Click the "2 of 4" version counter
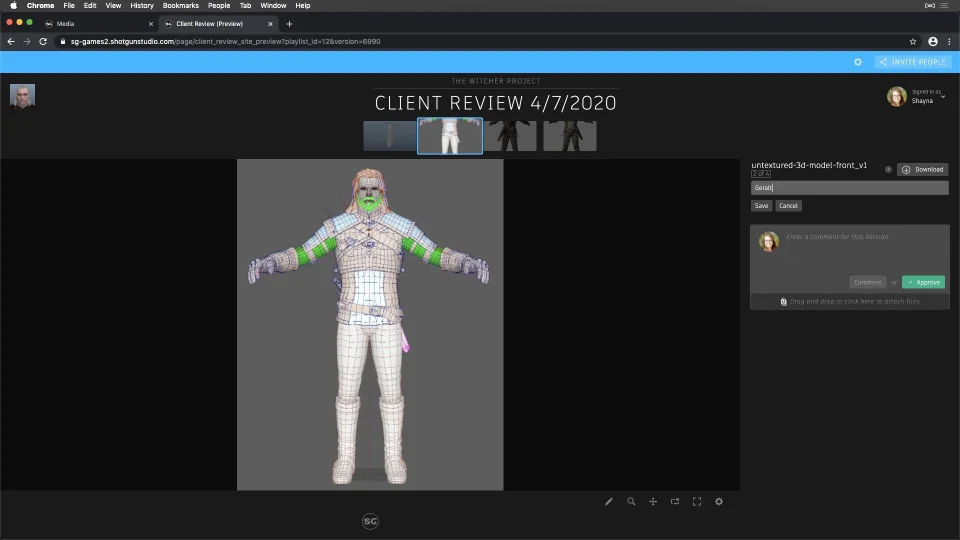 (760, 174)
